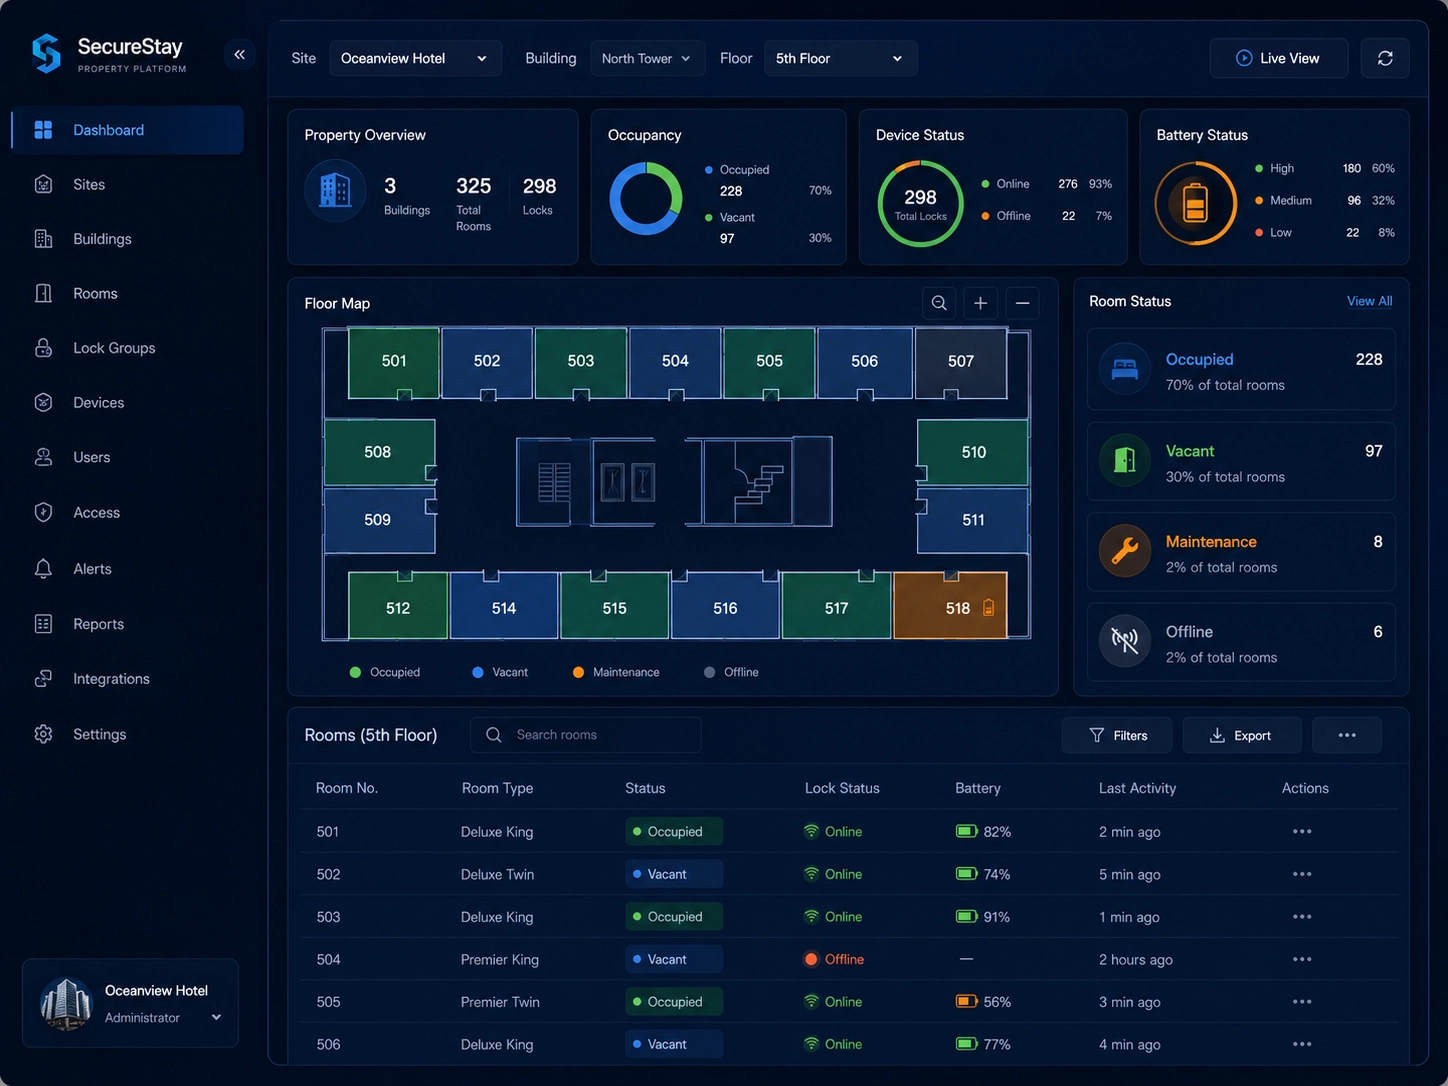Click the battery icon showing 56%
1448x1086 pixels.
(966, 1002)
